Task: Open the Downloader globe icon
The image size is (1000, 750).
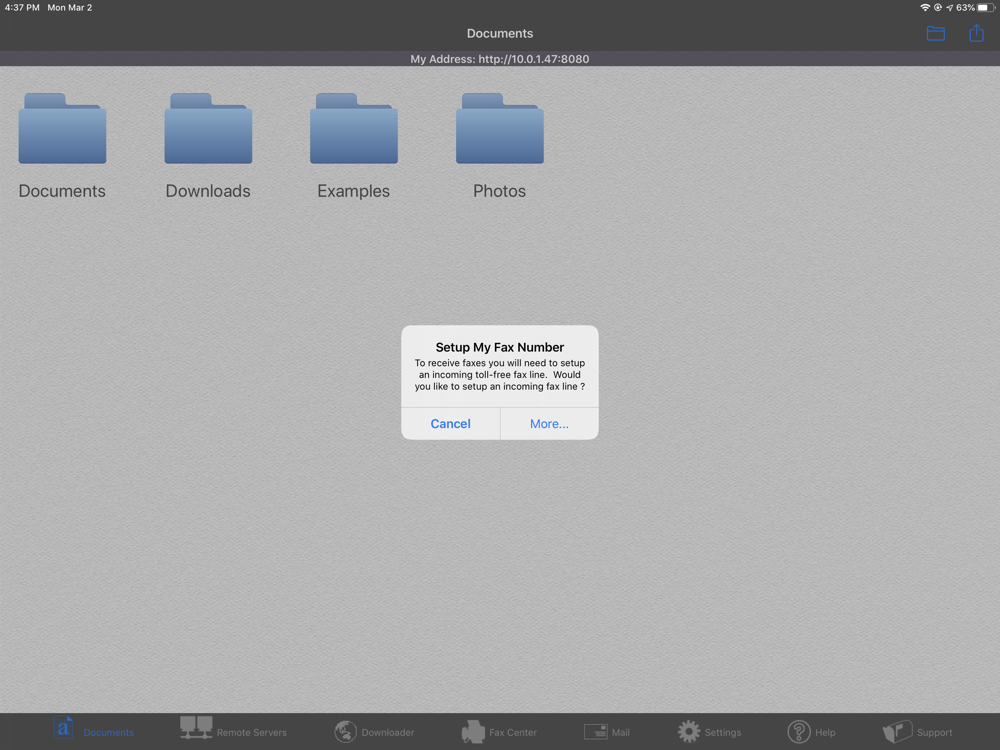Action: (x=345, y=732)
